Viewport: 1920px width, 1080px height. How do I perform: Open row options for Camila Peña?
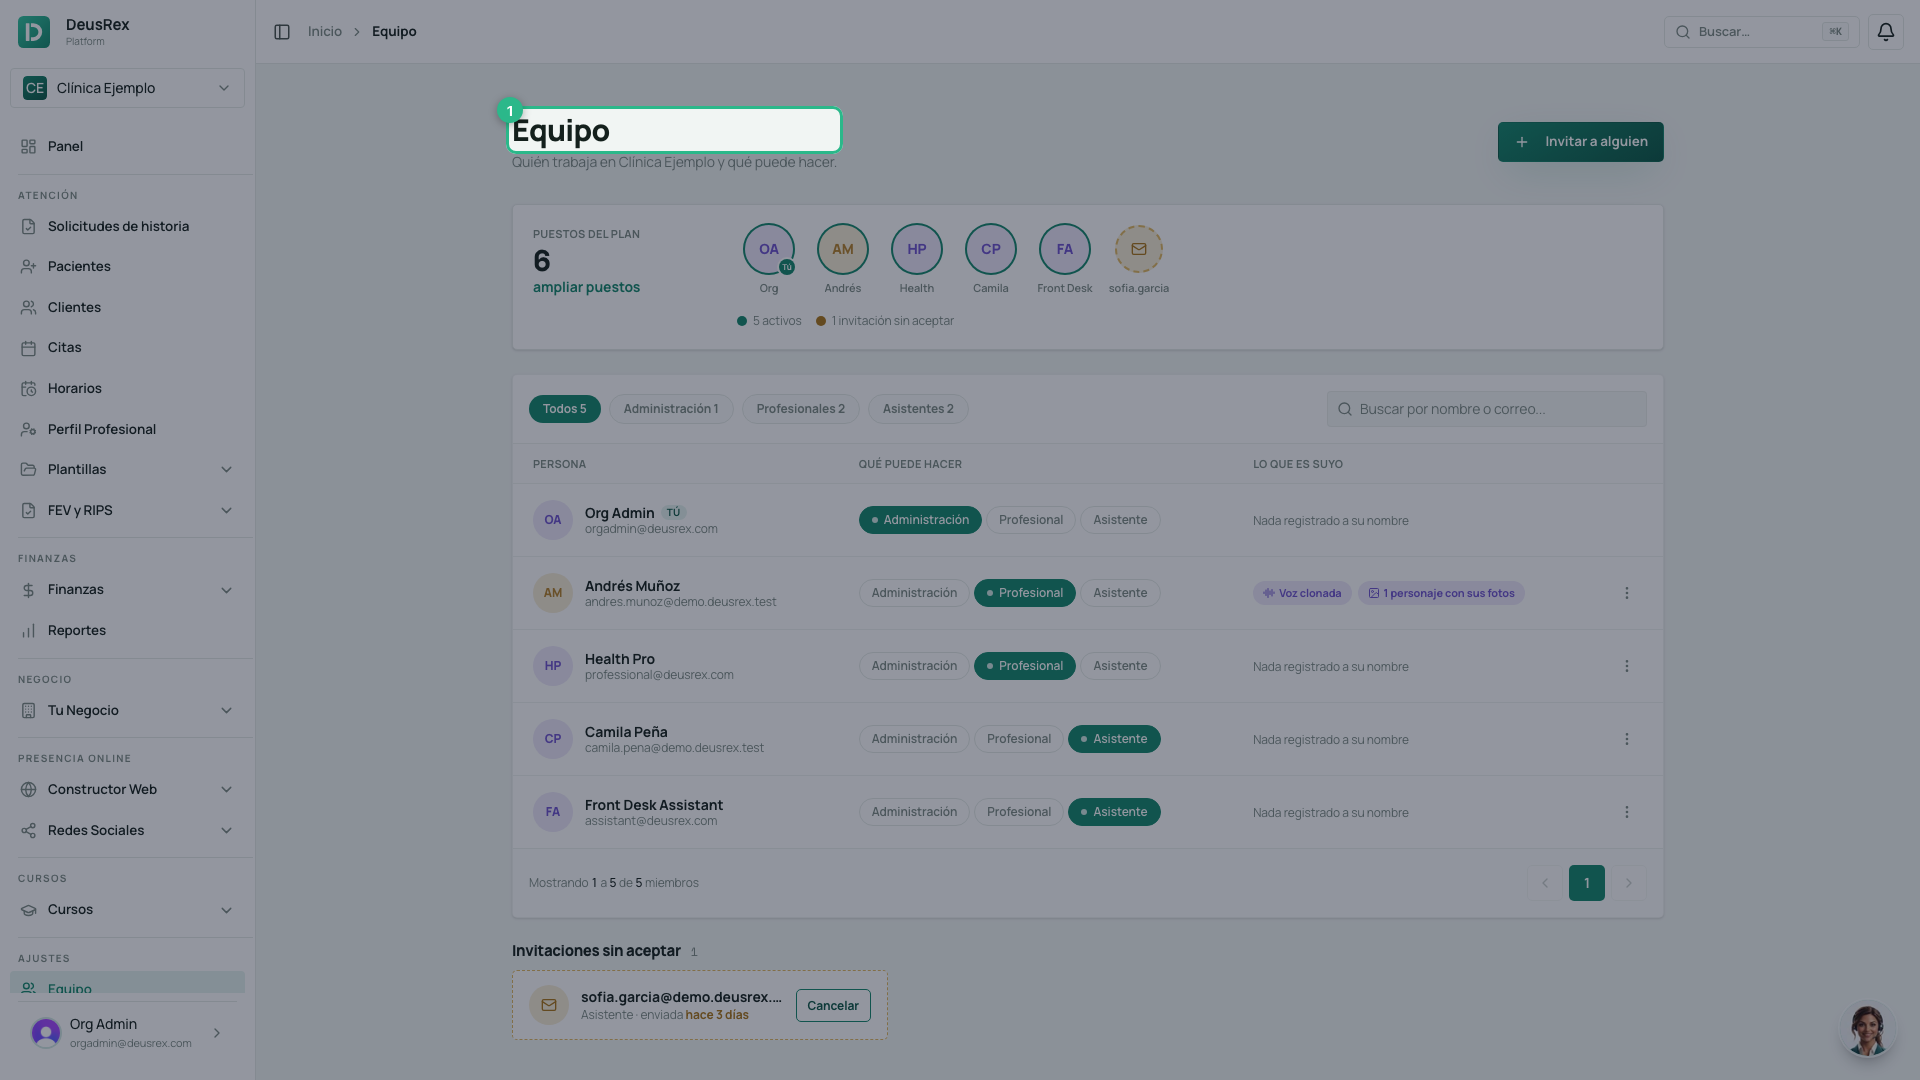[1626, 739]
